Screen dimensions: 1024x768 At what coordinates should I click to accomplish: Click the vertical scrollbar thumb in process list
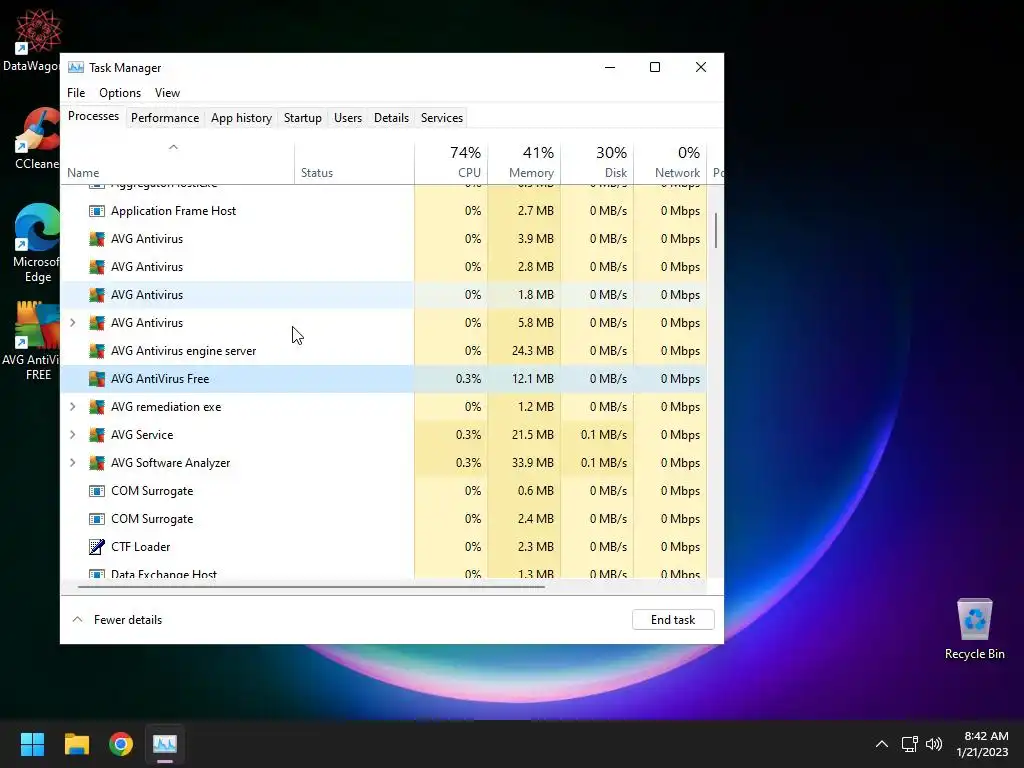click(x=716, y=231)
